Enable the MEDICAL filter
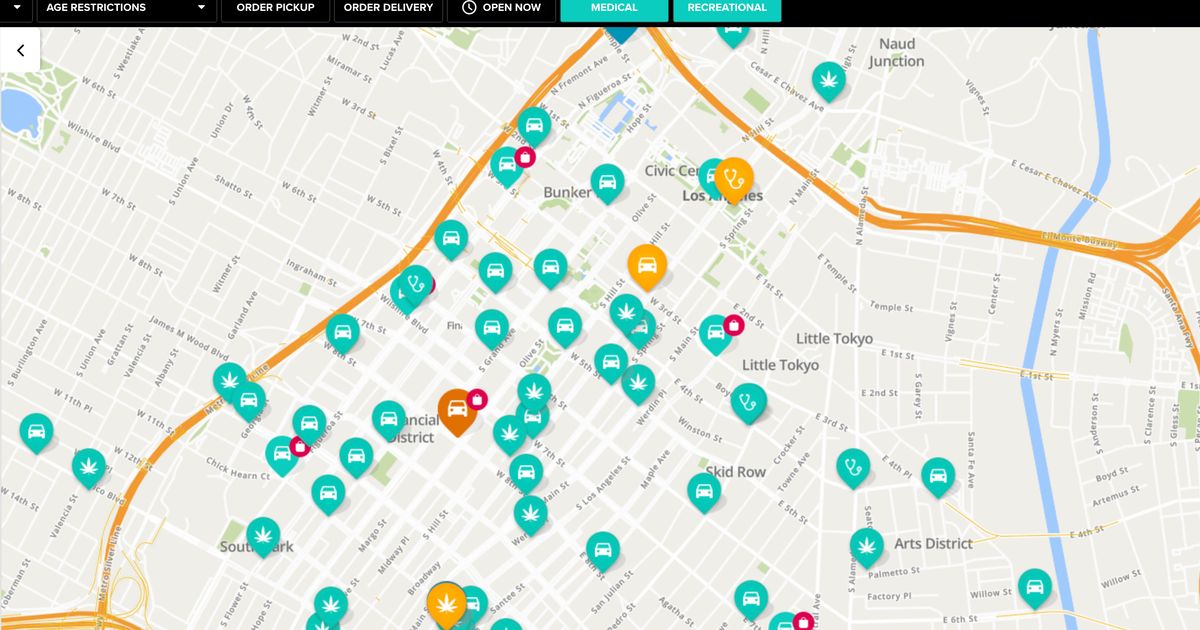The image size is (1200, 630). click(x=613, y=7)
